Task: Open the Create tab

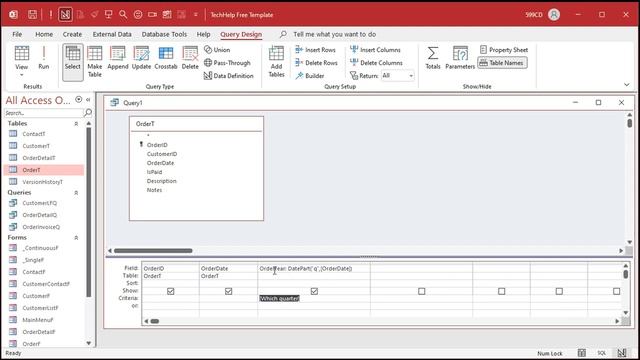Action: [72, 34]
